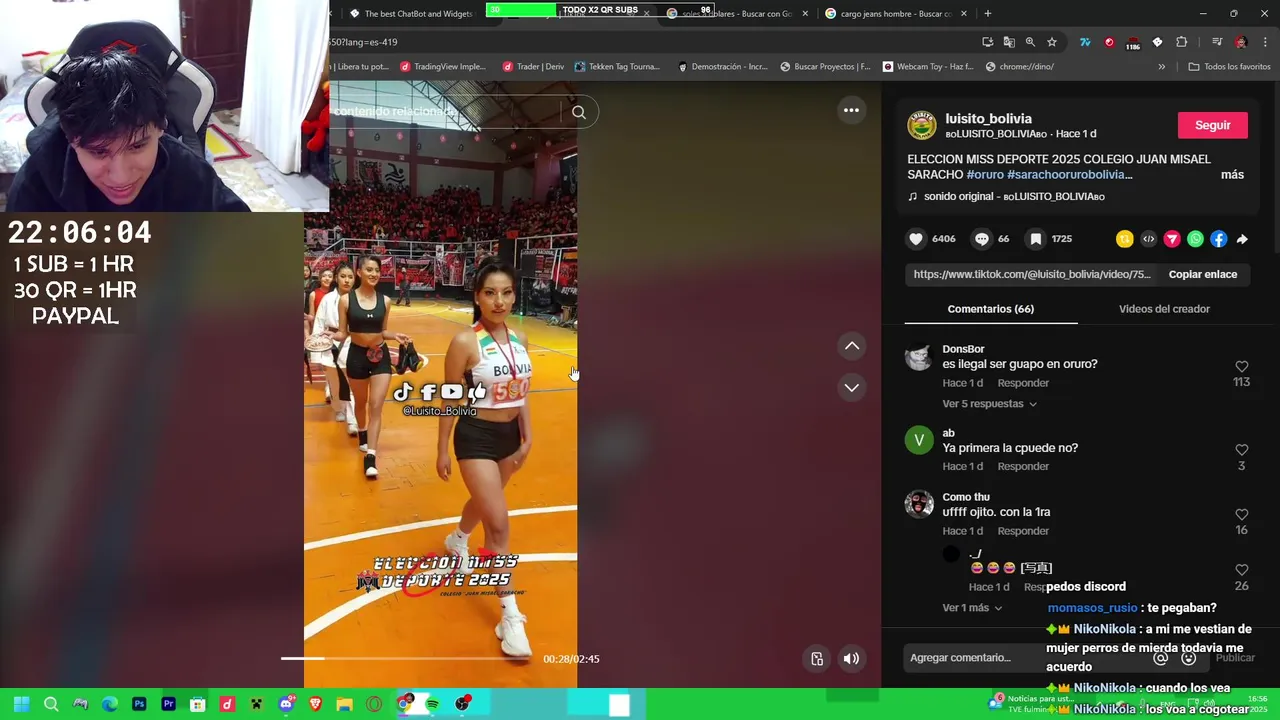Save video with the bookmark icon
This screenshot has width=1280, height=720.
1036,239
